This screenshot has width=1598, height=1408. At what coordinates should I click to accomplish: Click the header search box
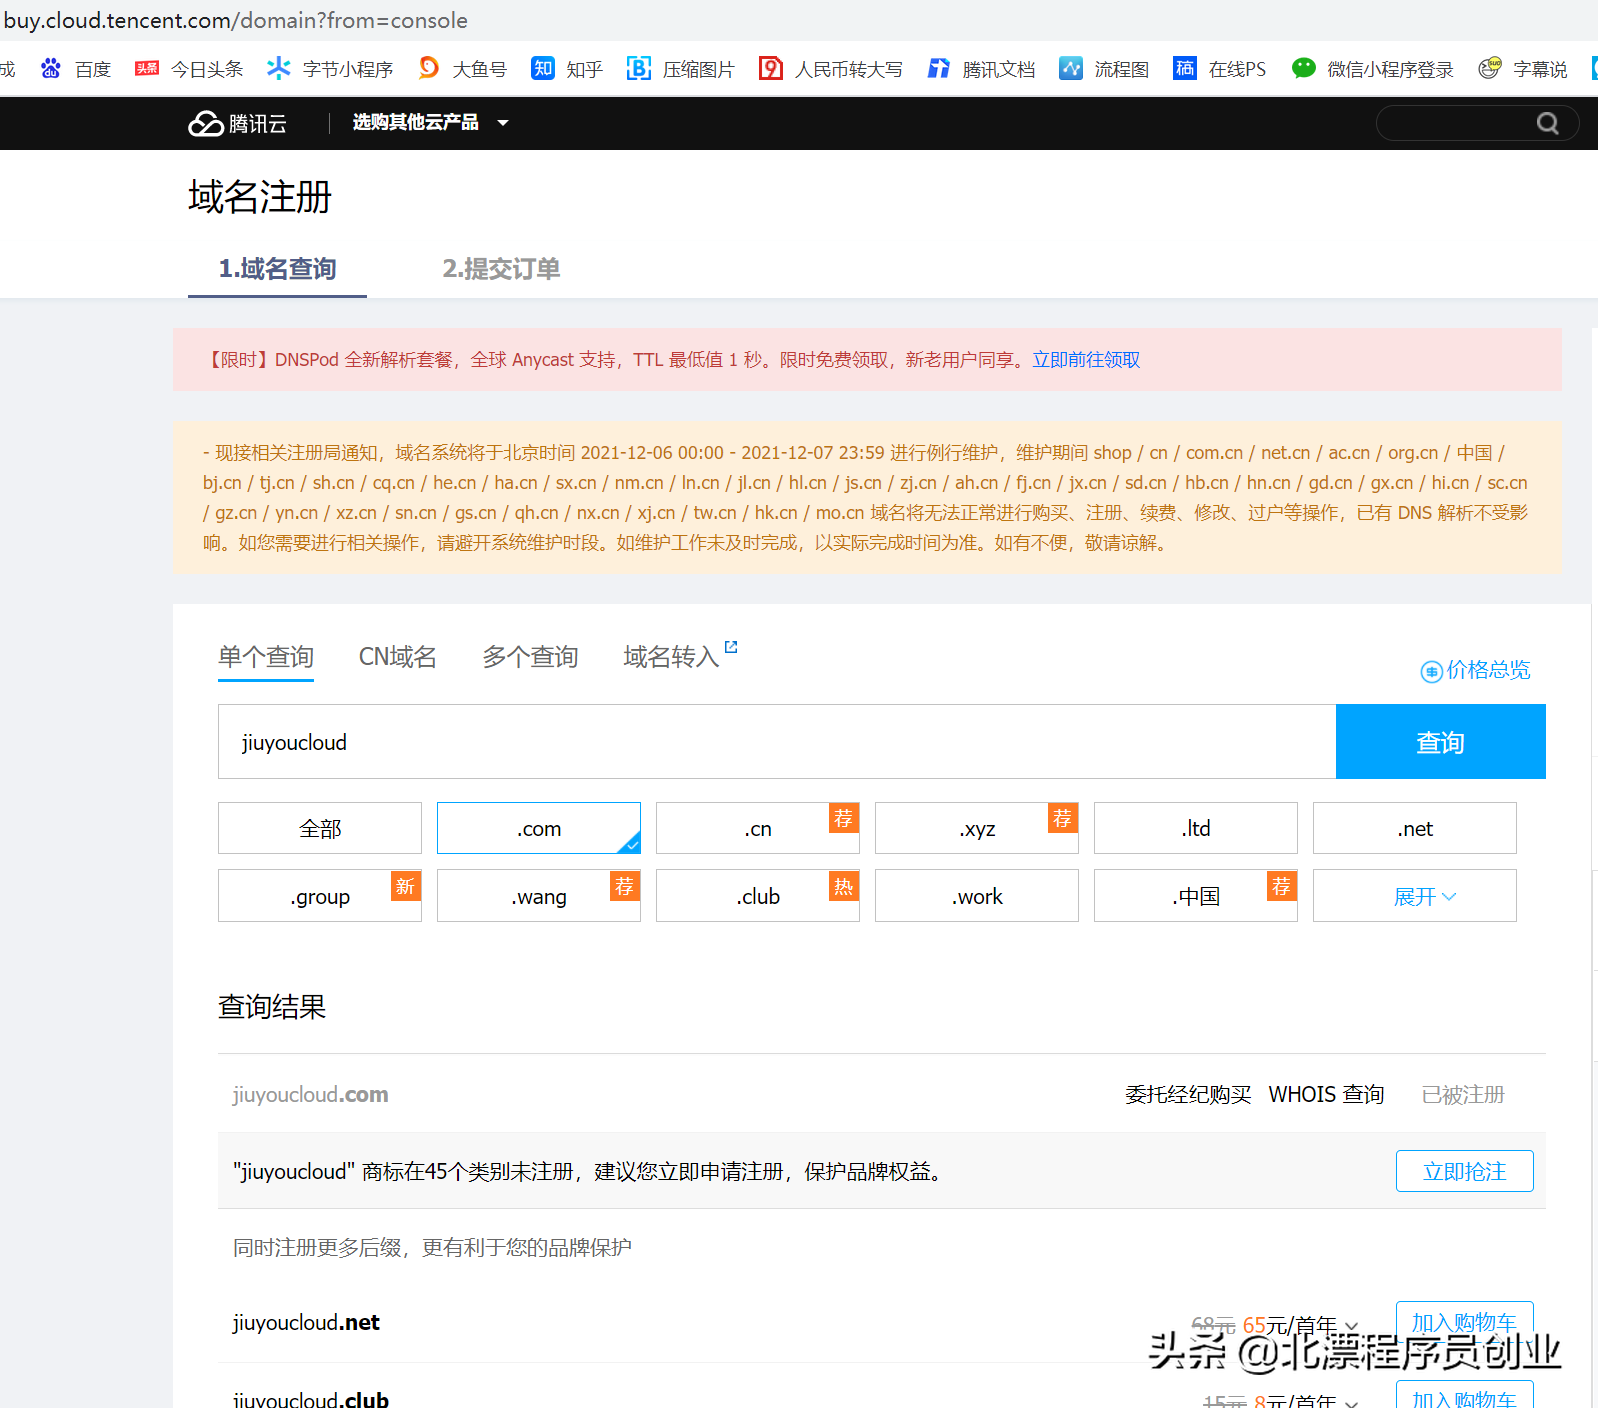[x=1477, y=123]
